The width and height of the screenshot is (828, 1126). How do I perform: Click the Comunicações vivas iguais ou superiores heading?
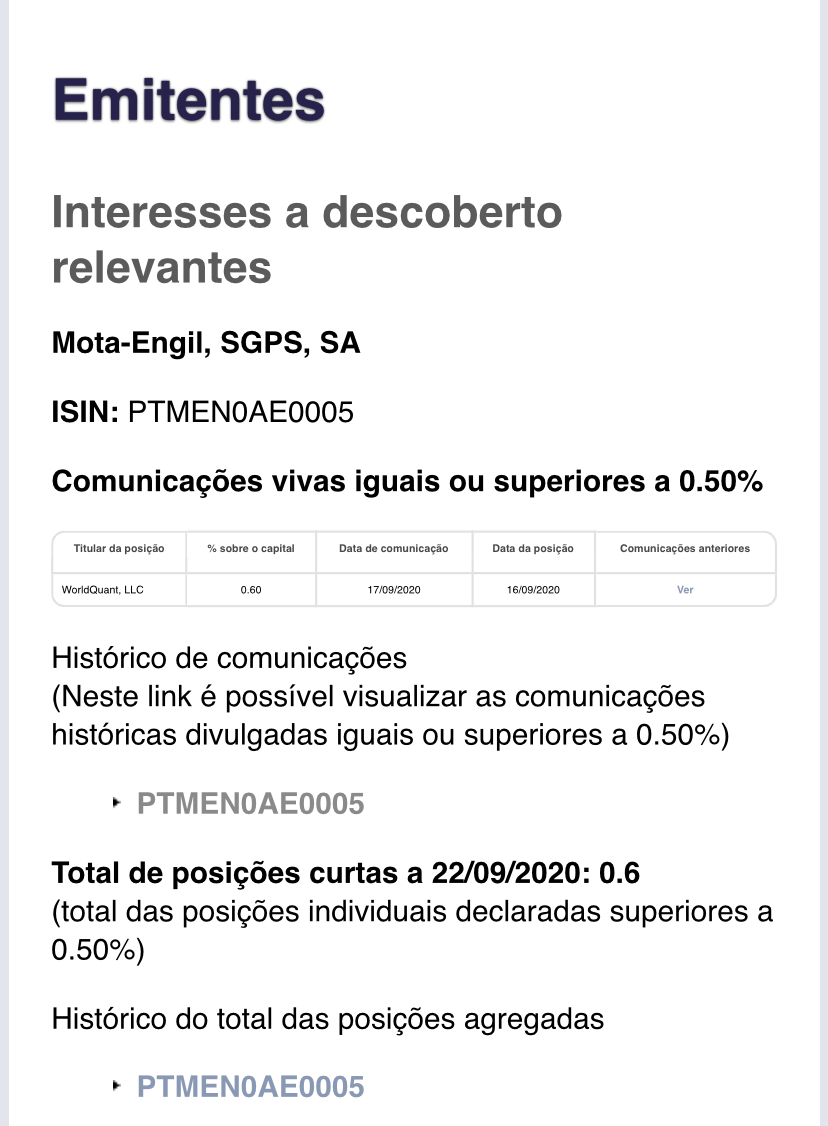click(x=407, y=482)
